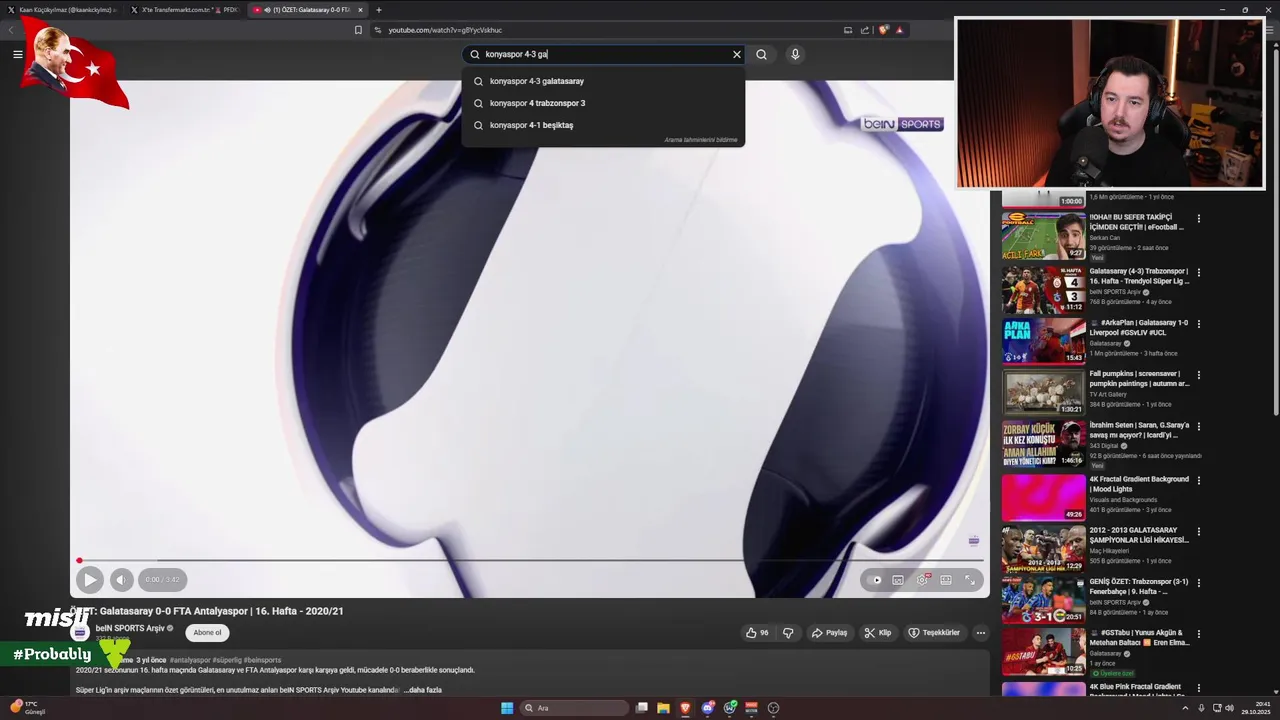Open 'GENİŞ ÖZET: Trabzonspor (3-1) Fenerbahçe' title
The height and width of the screenshot is (720, 1280).
[1139, 586]
